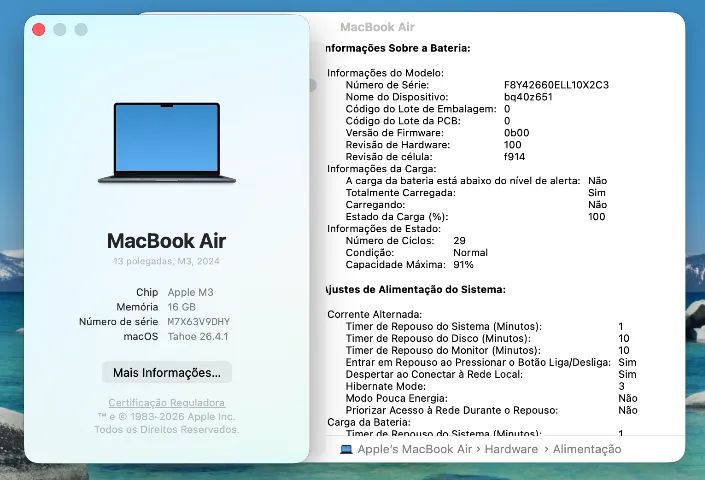Select Apple's MacBook Air in path bar
Screen dimensions: 705x480
[x=415, y=449]
